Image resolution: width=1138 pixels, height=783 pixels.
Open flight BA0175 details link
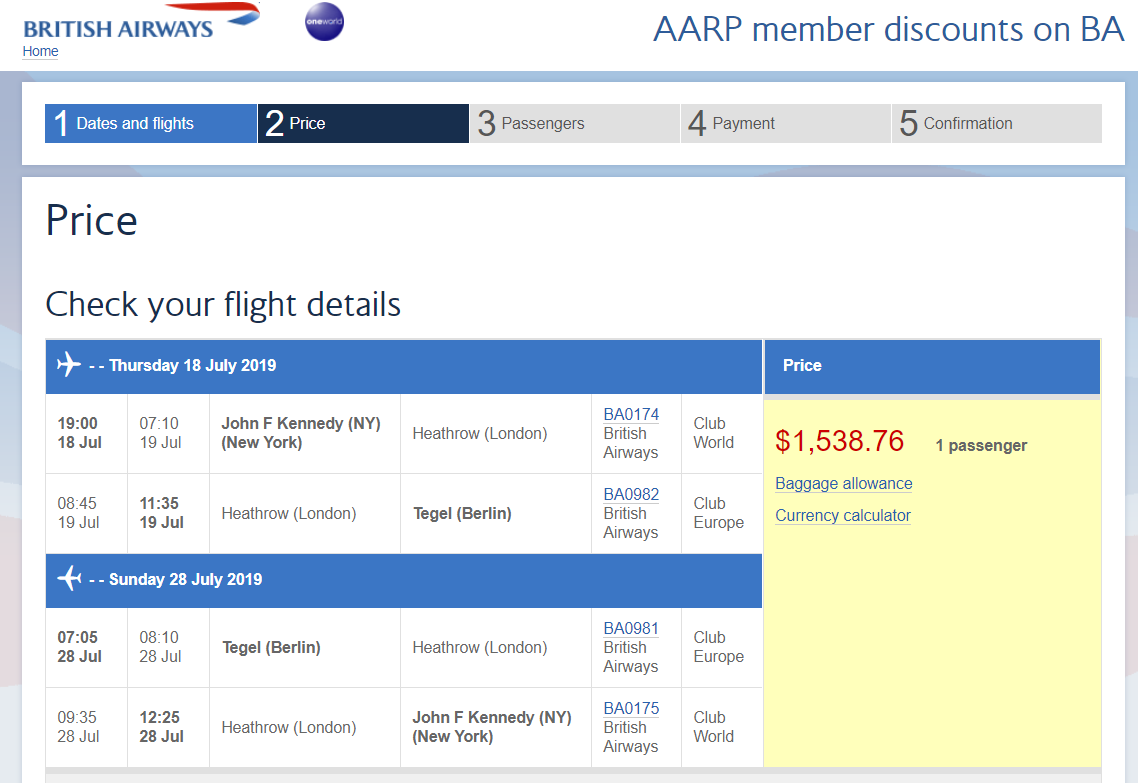coord(631,709)
